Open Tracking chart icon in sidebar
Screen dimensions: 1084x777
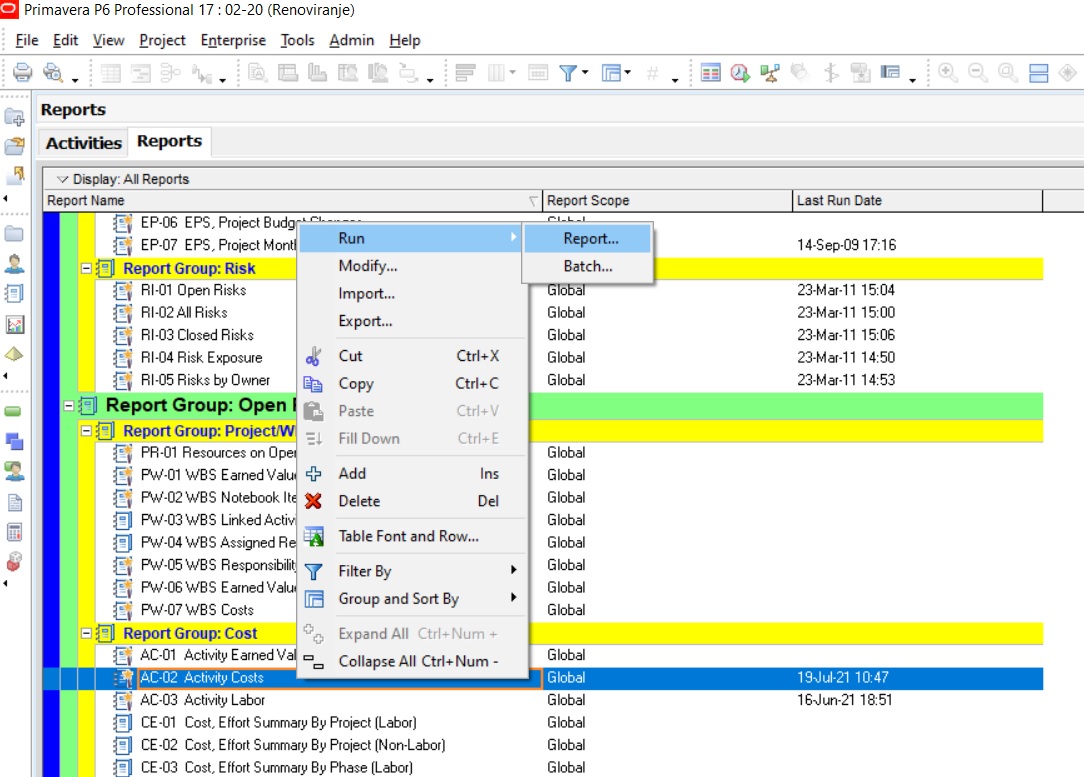pos(14,324)
